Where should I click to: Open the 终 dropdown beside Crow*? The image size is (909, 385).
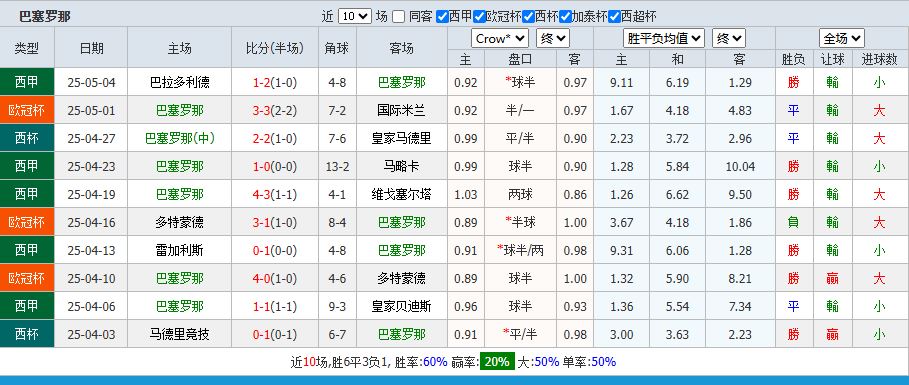[553, 39]
